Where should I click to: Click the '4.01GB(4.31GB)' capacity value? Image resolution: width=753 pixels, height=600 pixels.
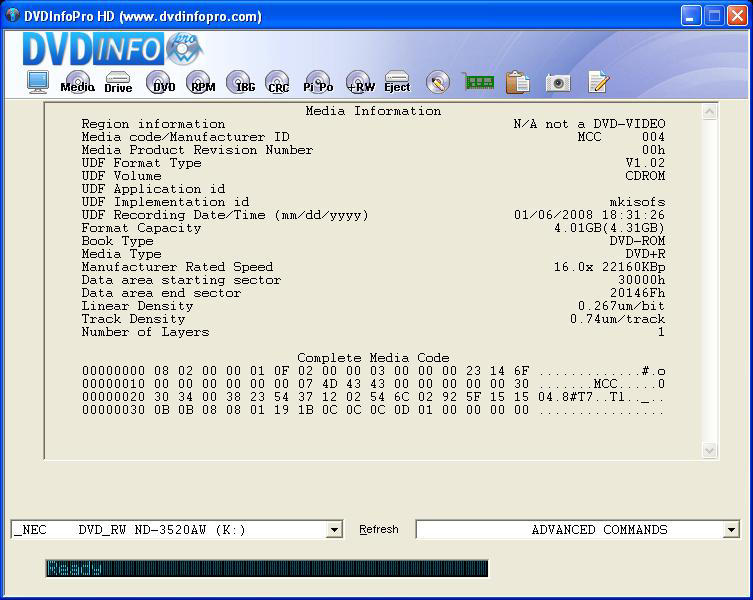click(x=609, y=228)
